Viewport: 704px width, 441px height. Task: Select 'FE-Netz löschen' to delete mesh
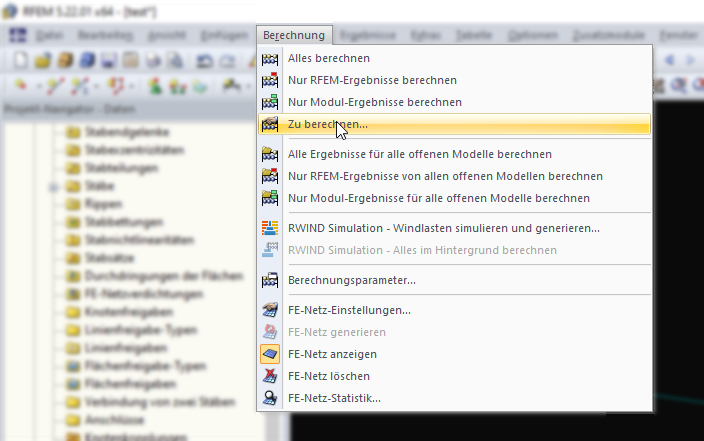454,376
